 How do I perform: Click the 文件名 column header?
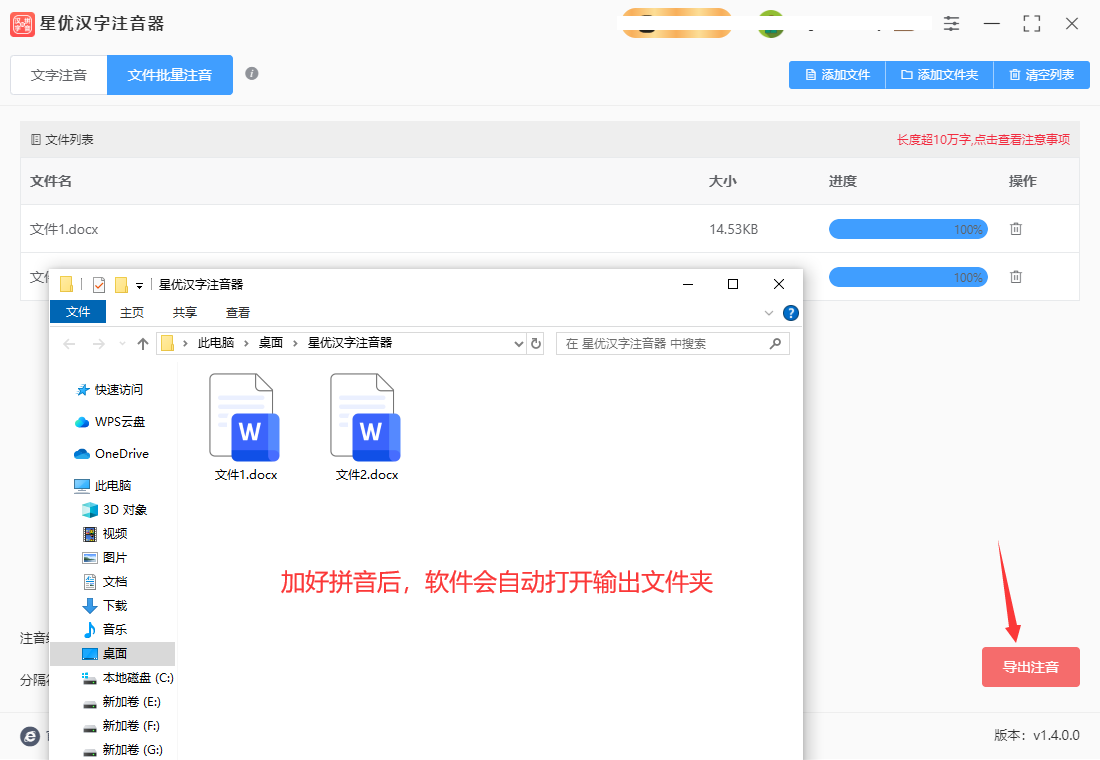[51, 181]
